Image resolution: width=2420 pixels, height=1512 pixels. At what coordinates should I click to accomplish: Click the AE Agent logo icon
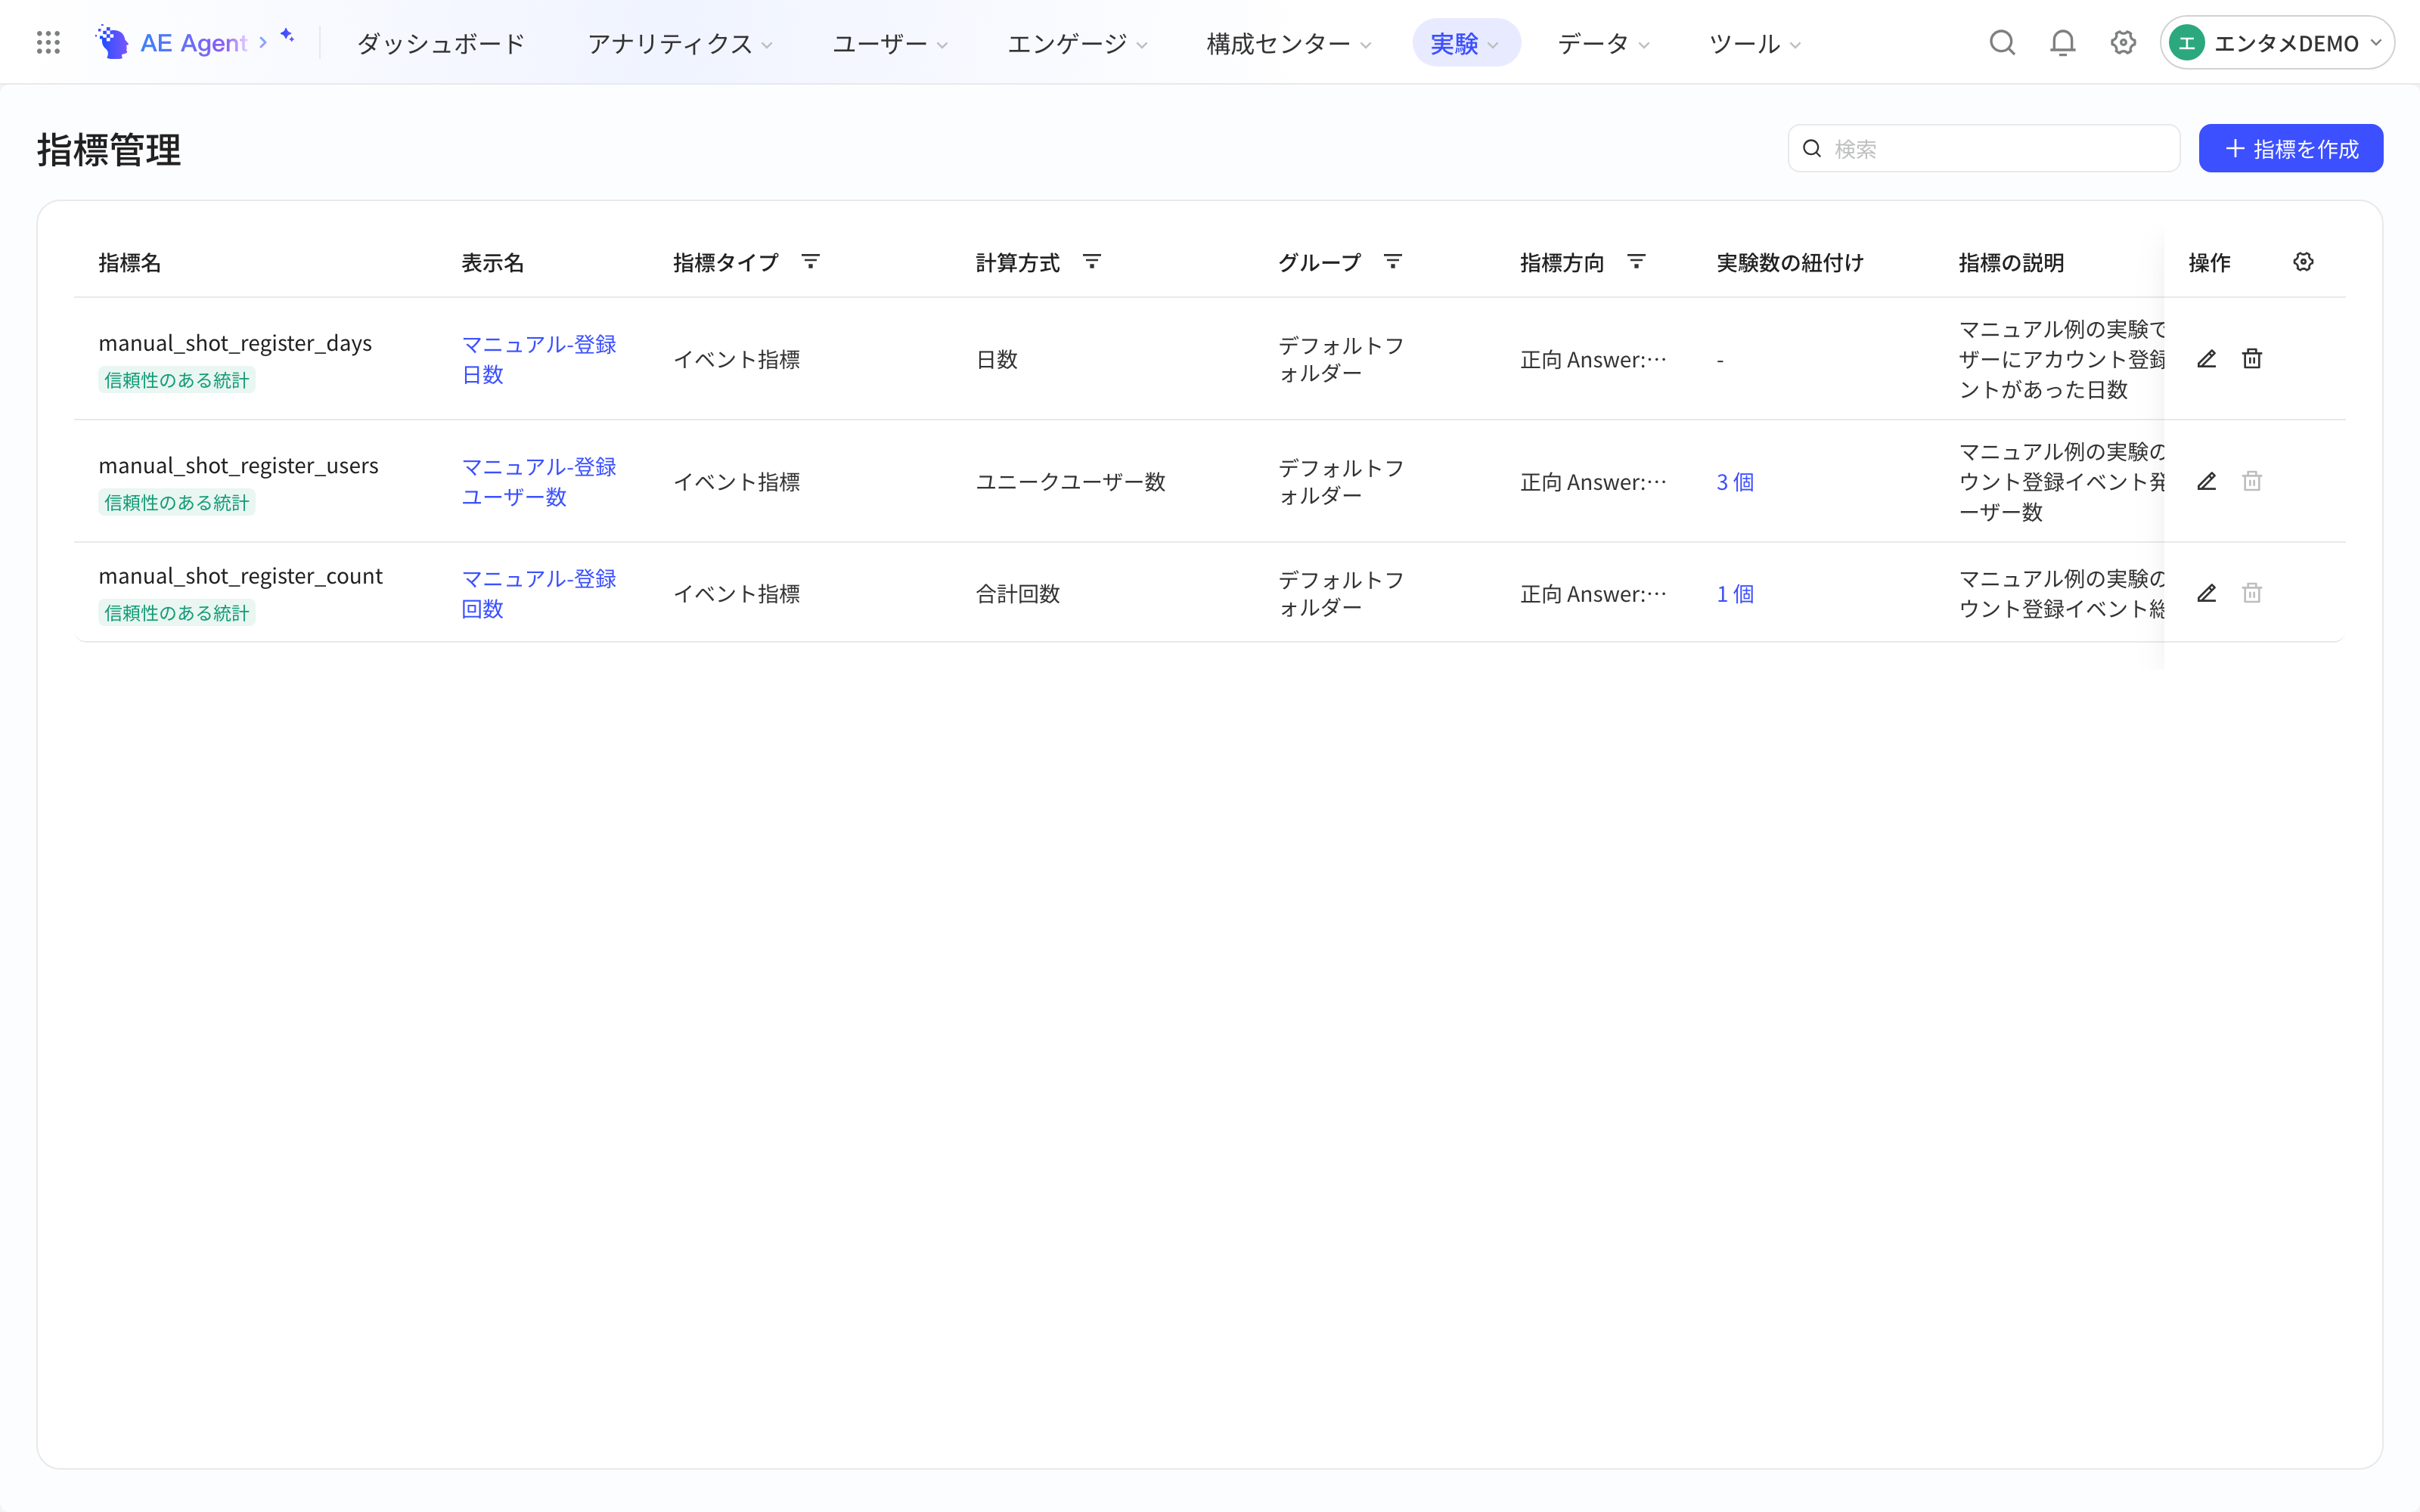point(112,43)
